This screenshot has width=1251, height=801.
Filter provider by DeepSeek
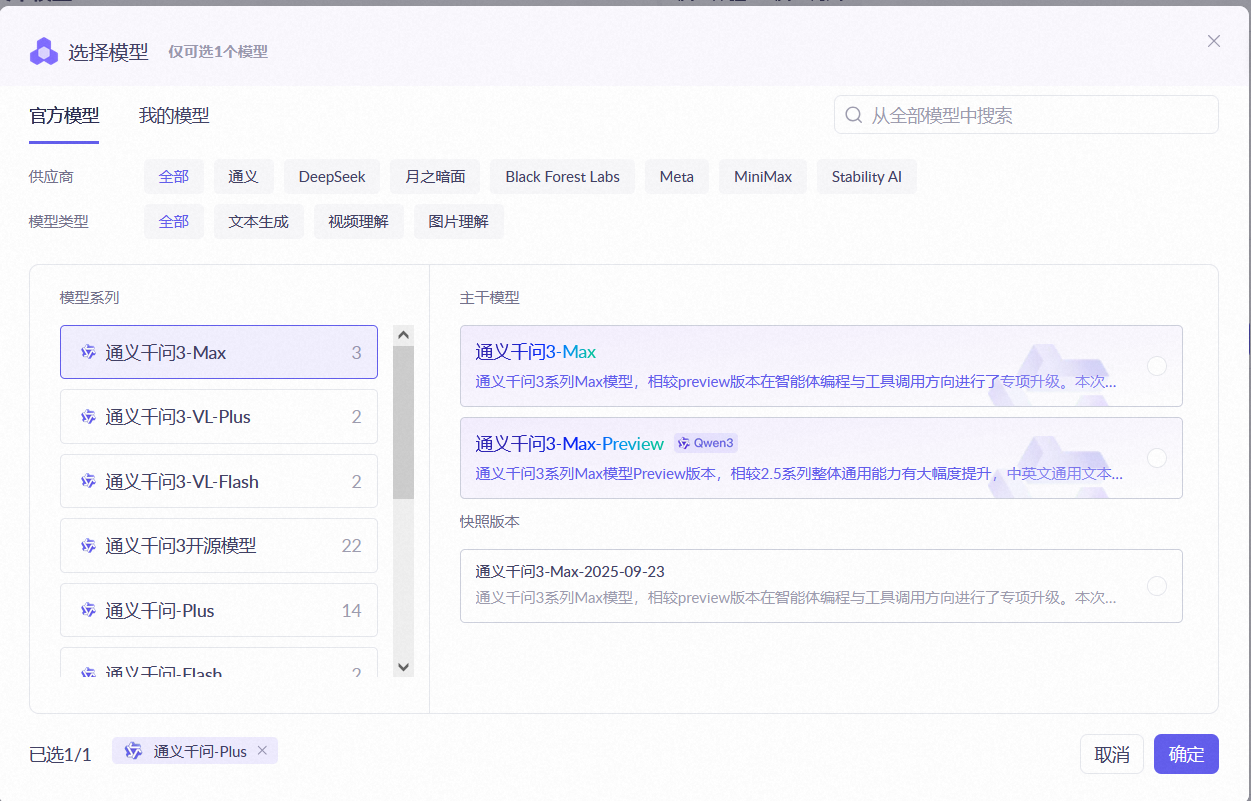point(332,177)
